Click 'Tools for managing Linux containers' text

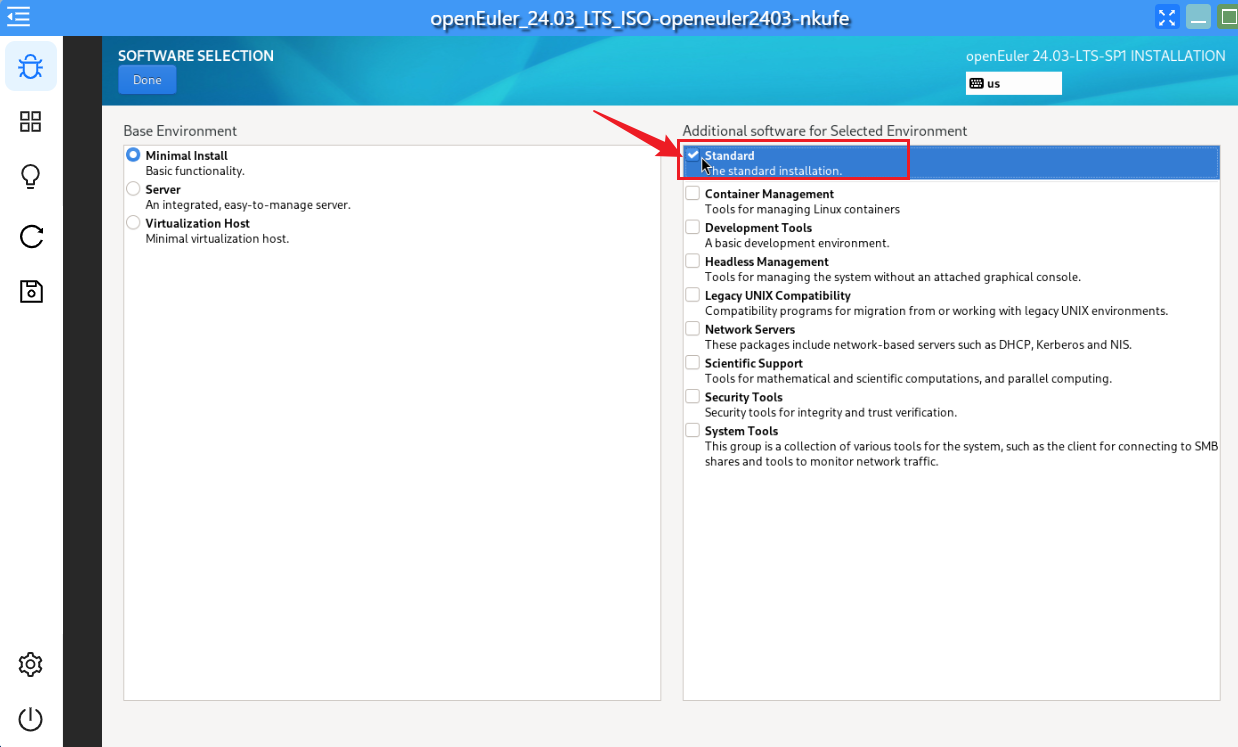(x=802, y=209)
